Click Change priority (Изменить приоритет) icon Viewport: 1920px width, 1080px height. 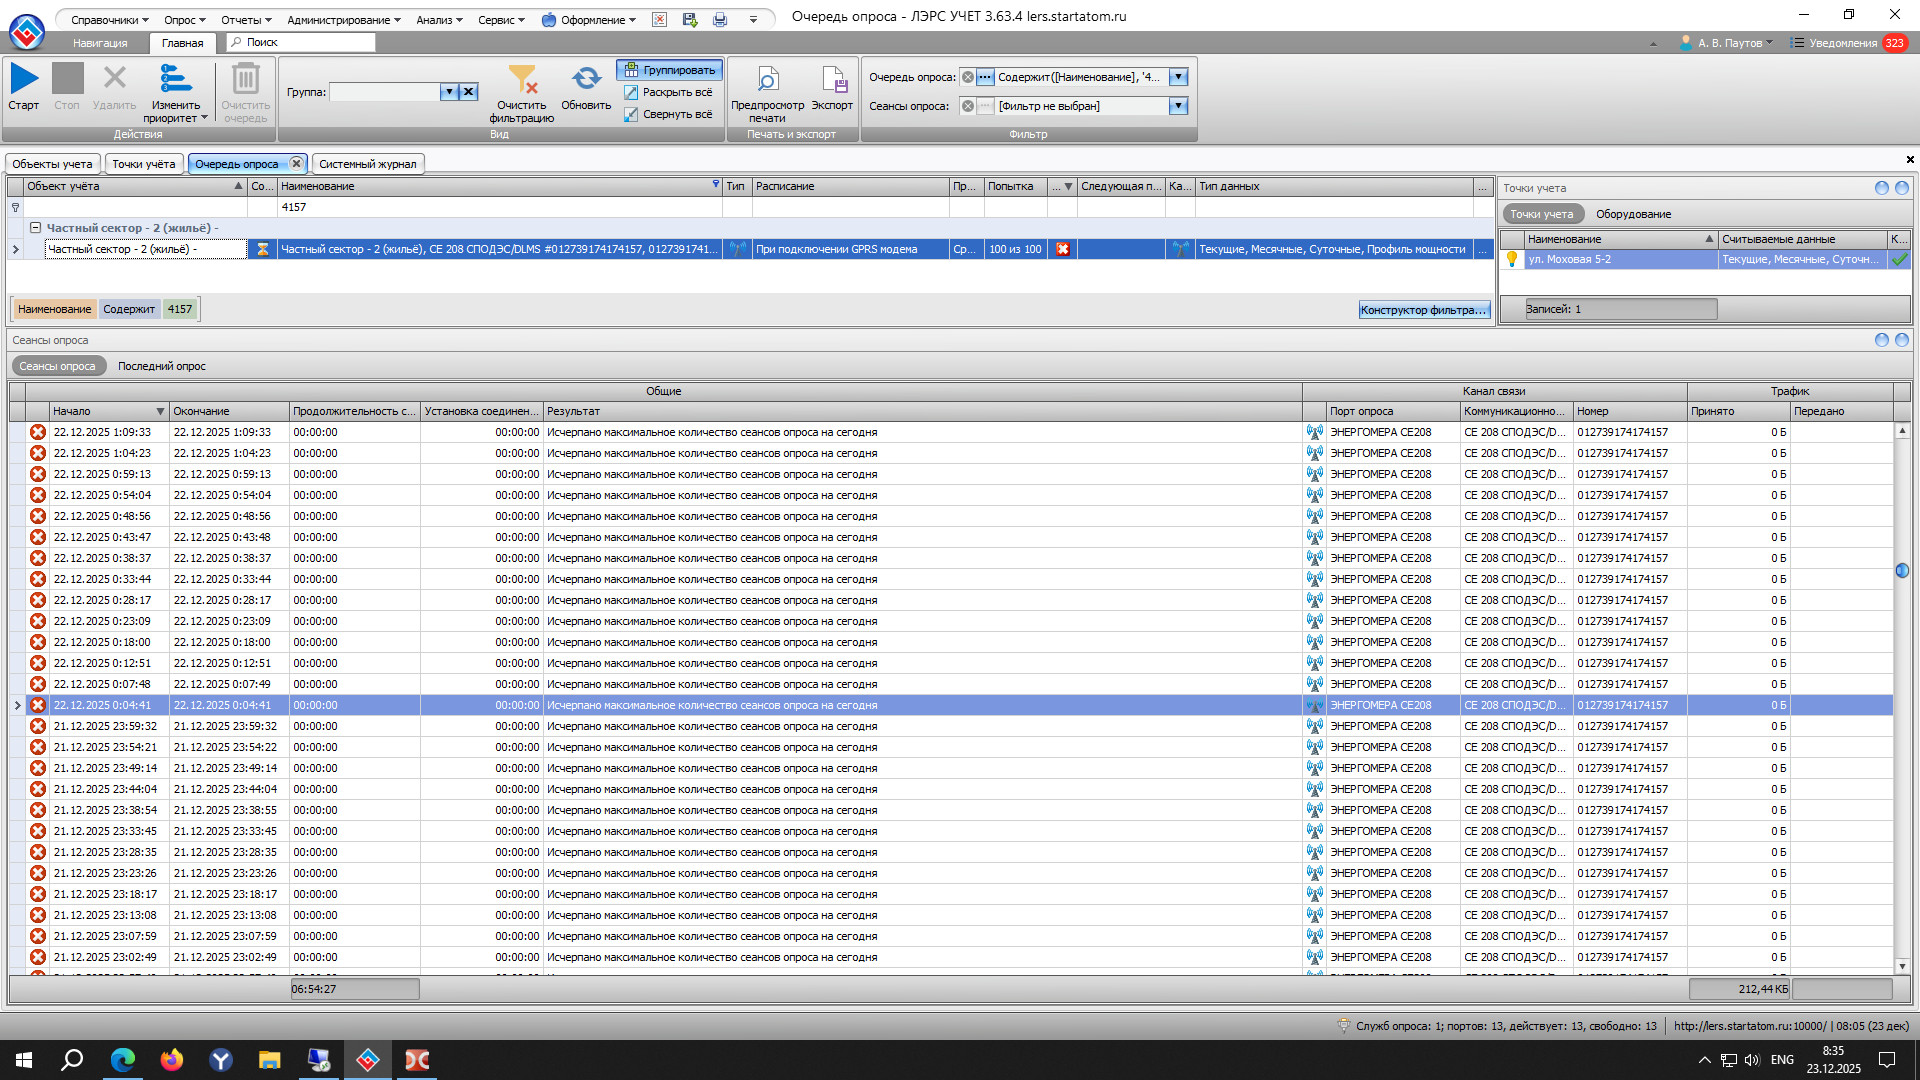[175, 79]
